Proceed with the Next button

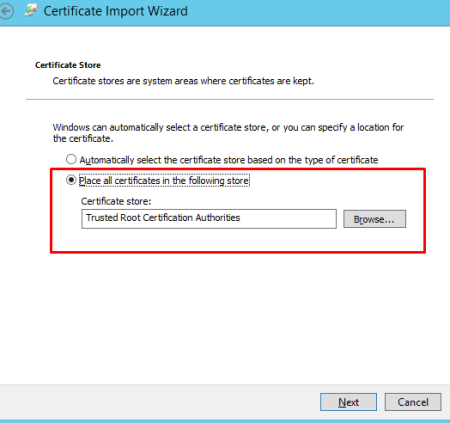tap(348, 402)
